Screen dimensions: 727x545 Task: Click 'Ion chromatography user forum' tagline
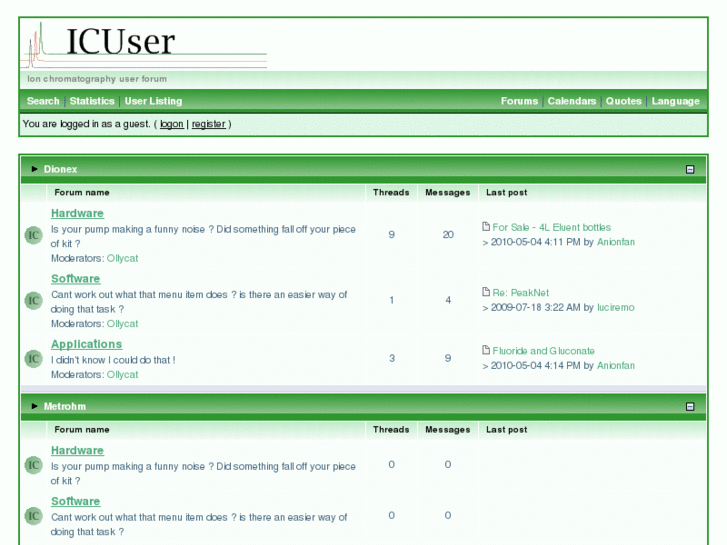click(x=97, y=79)
